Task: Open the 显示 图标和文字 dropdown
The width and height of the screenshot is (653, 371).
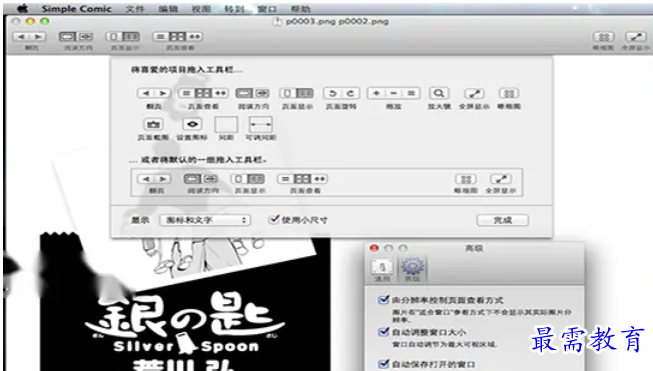Action: tap(204, 220)
